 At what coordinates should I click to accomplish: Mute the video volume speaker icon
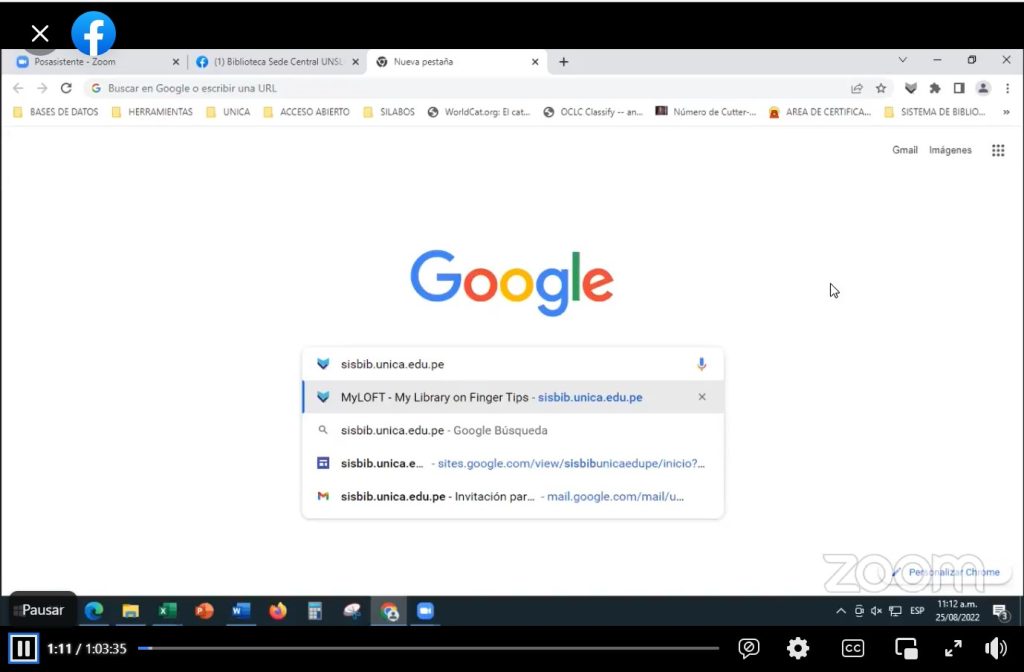[x=996, y=648]
